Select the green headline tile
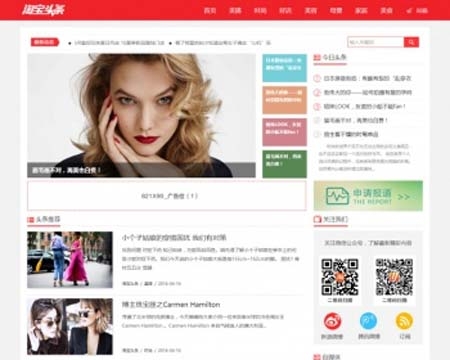450x360 pixels. (284, 164)
